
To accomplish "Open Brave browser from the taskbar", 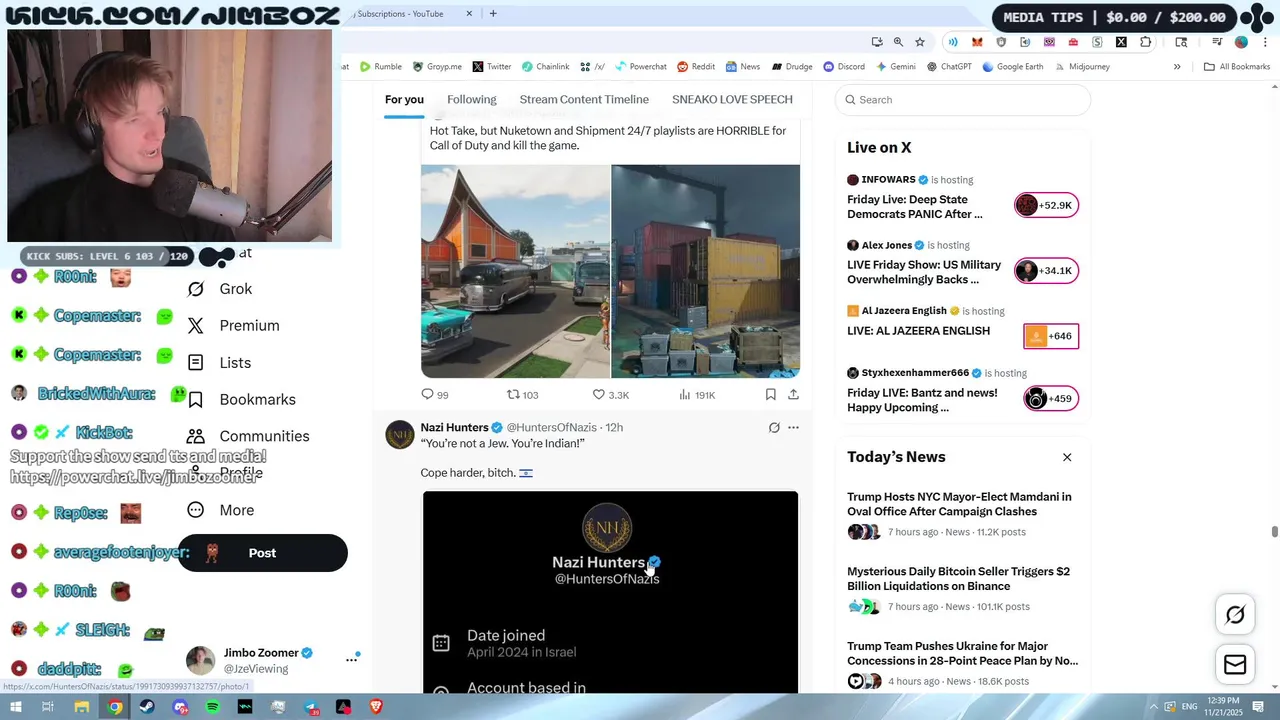I will 376,707.
